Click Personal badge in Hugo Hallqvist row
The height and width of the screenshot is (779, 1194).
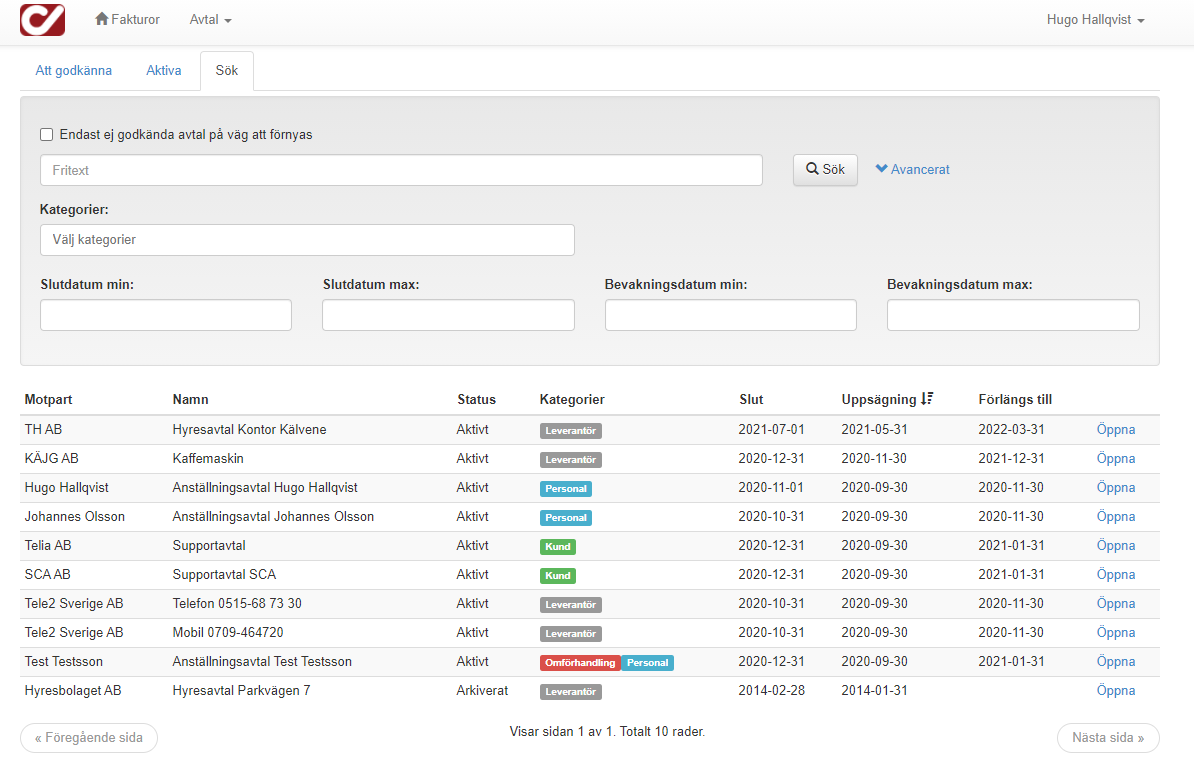566,489
